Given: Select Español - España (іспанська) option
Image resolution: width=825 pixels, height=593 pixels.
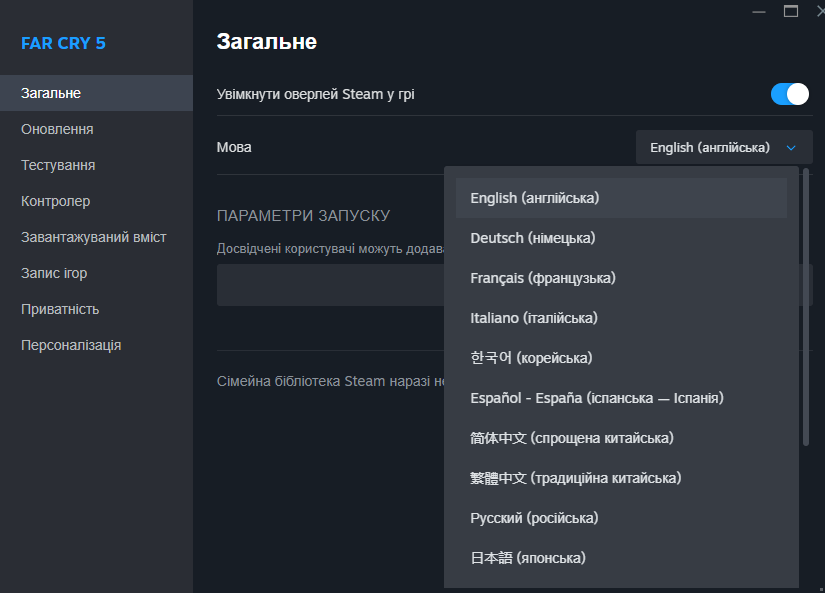Looking at the screenshot, I should (x=621, y=398).
